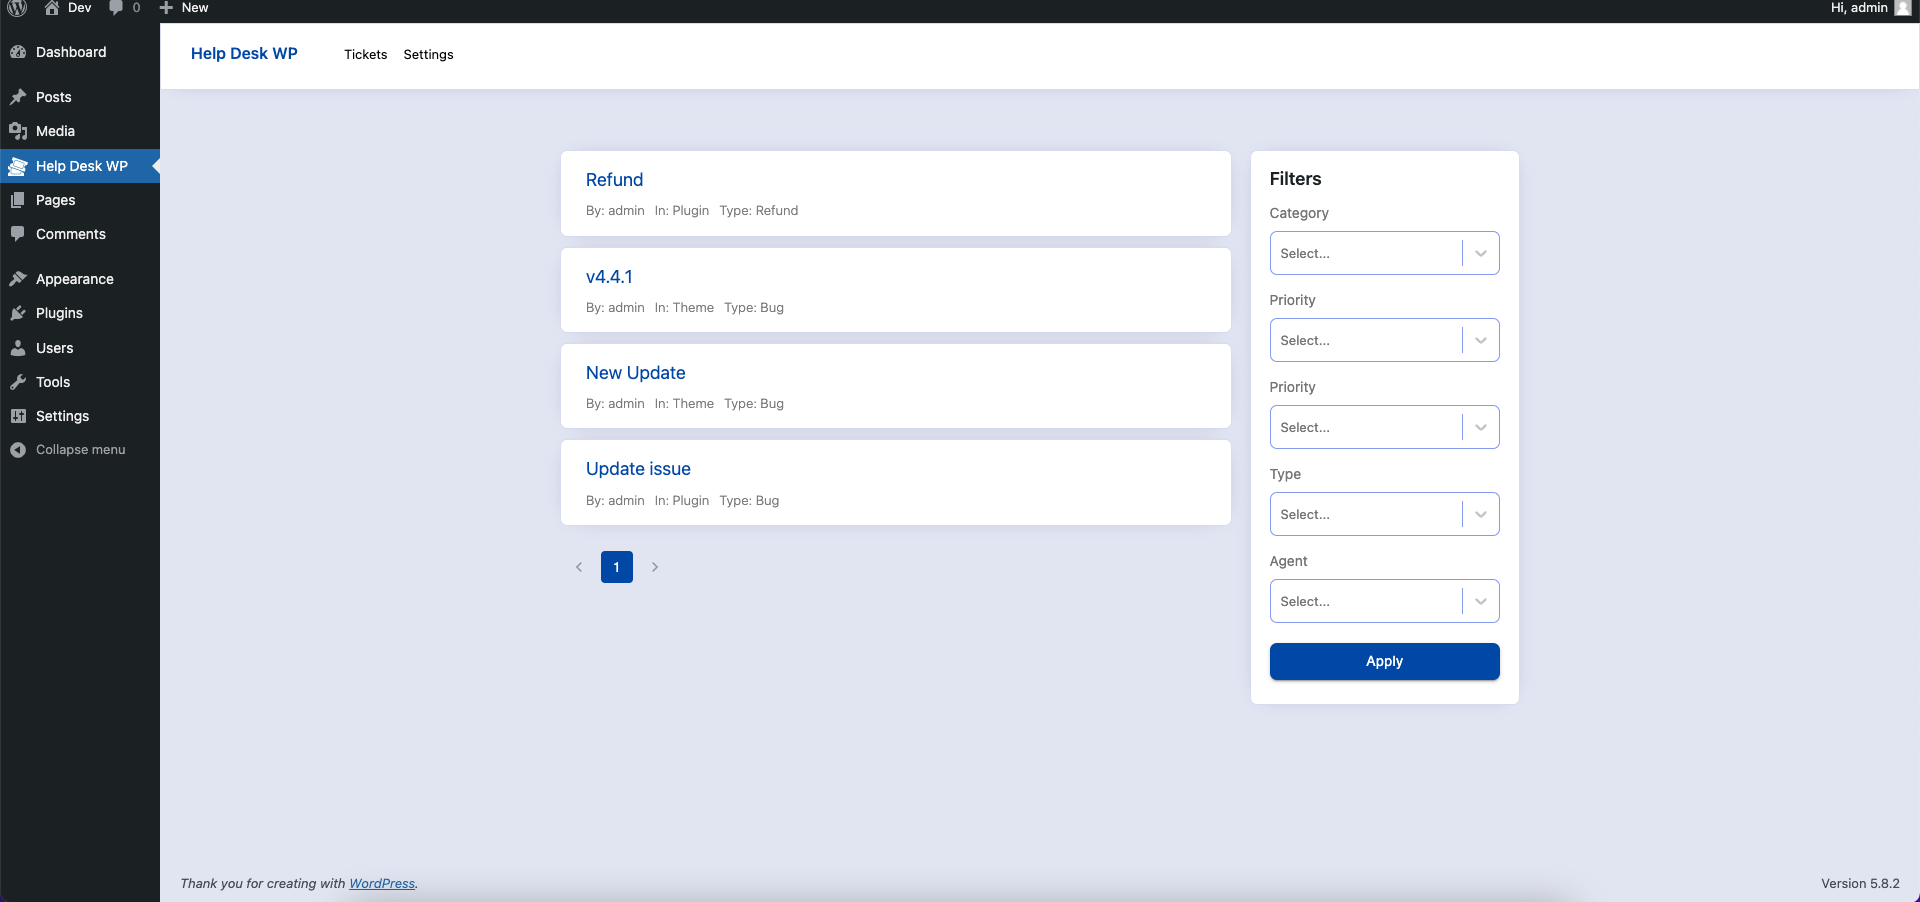Viewport: 1920px width, 902px height.
Task: Click the Appearance paintbrush icon
Action: tap(18, 279)
